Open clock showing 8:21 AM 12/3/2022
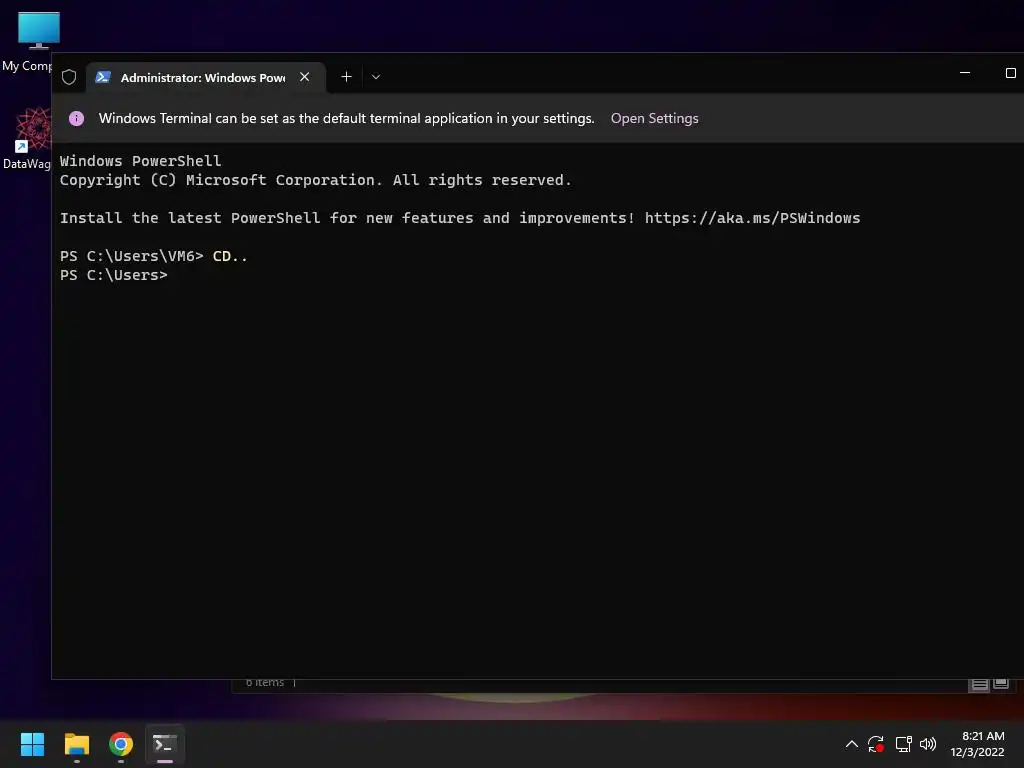1024x768 pixels. (977, 744)
